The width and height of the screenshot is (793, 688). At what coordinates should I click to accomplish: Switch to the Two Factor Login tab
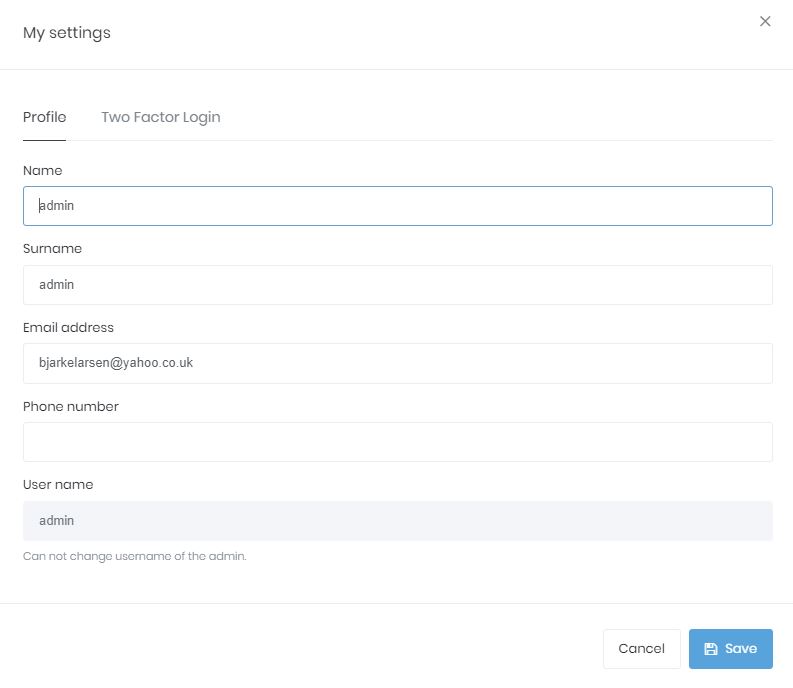[160, 117]
